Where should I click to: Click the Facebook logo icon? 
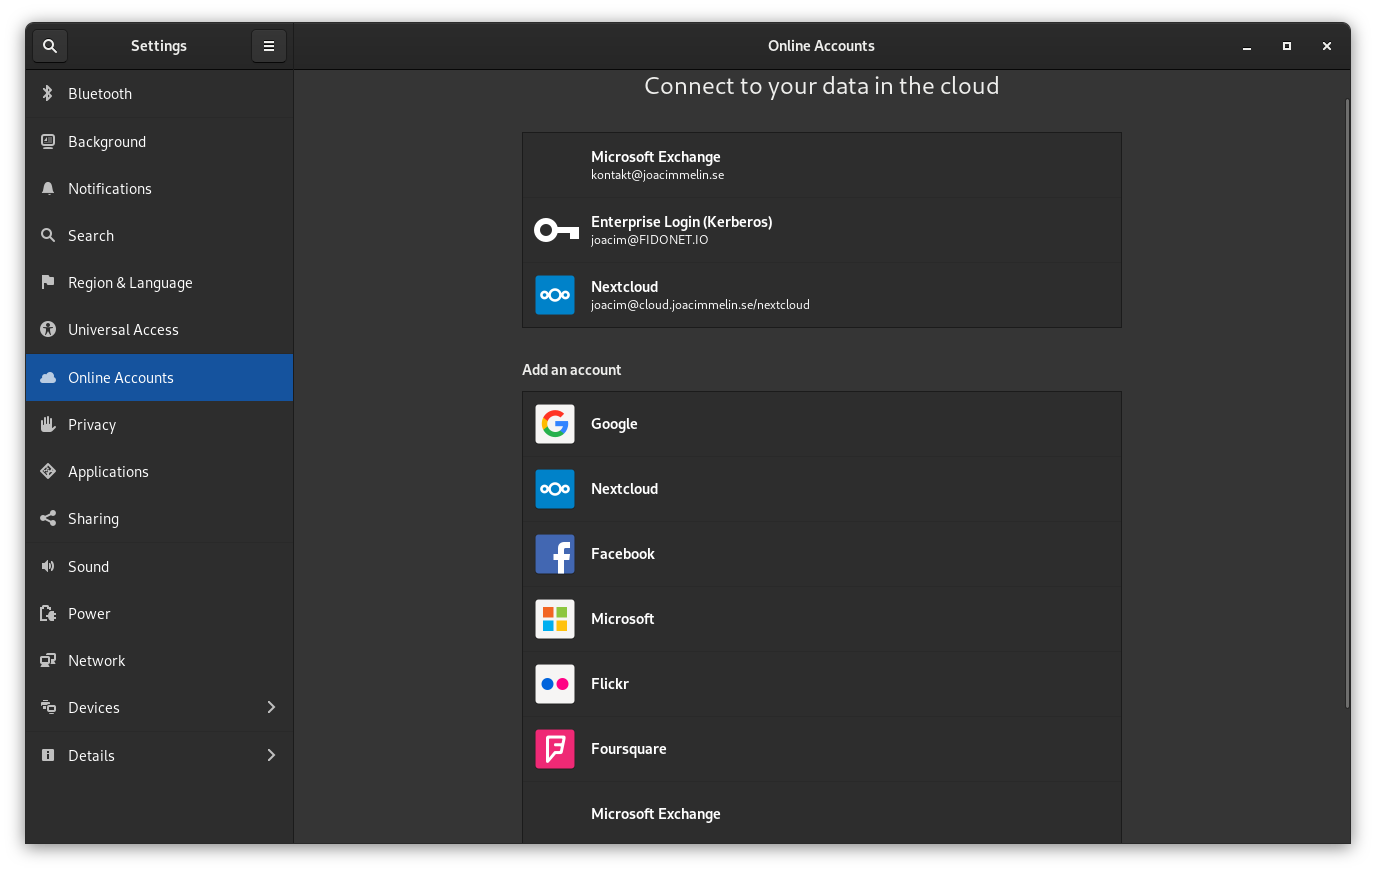[555, 554]
